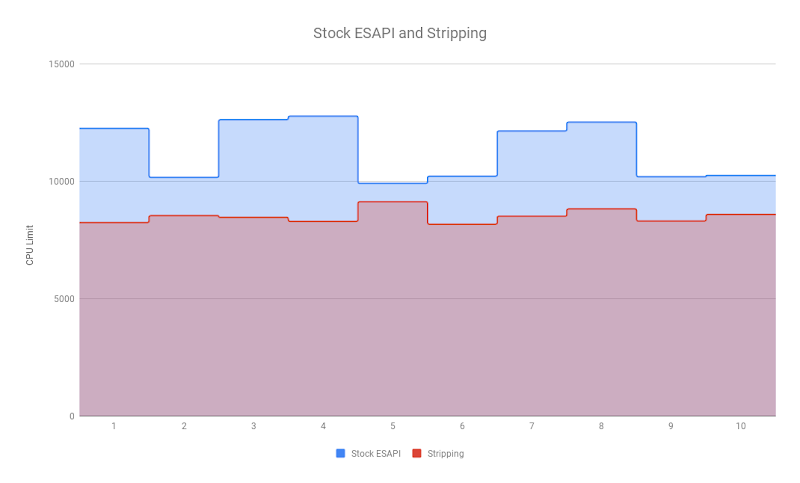Click the 15000 y-axis label
Image resolution: width=800 pixels, height=483 pixels.
[62, 64]
